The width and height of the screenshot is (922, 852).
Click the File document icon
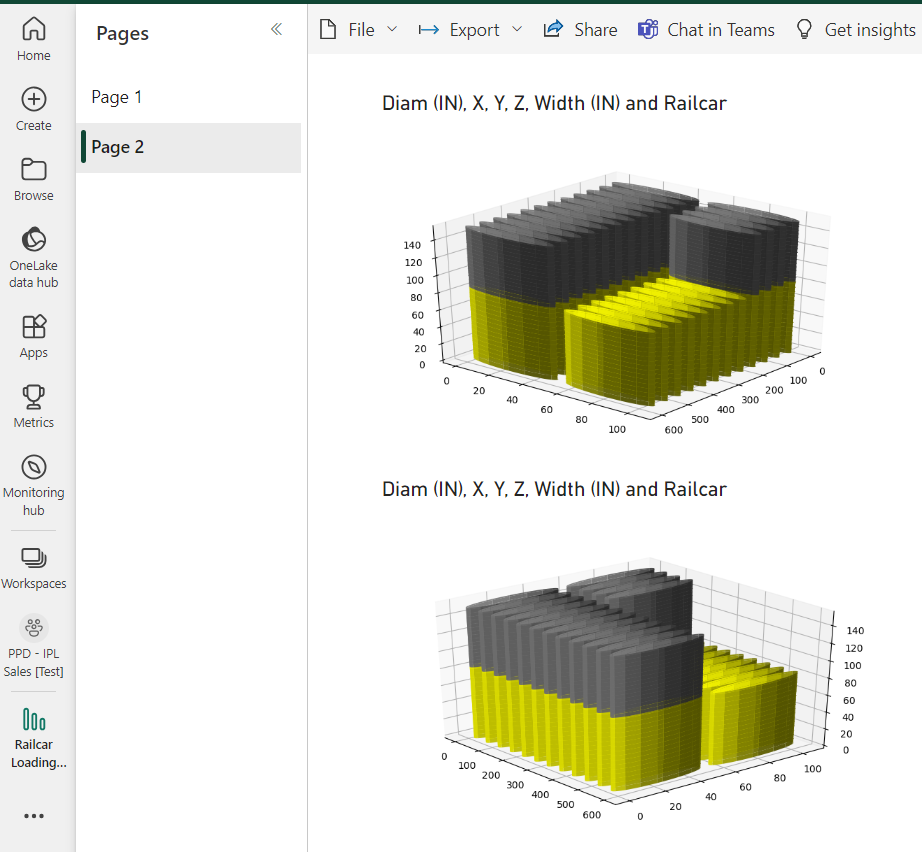328,29
